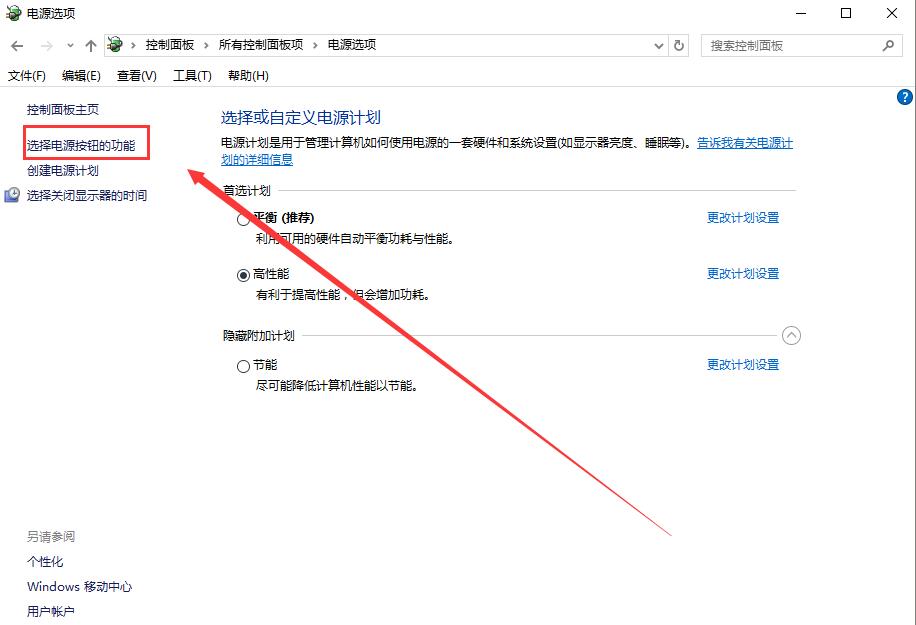Image resolution: width=916 pixels, height=625 pixels.
Task: Select the 高性能 power plan
Action: [x=243, y=274]
